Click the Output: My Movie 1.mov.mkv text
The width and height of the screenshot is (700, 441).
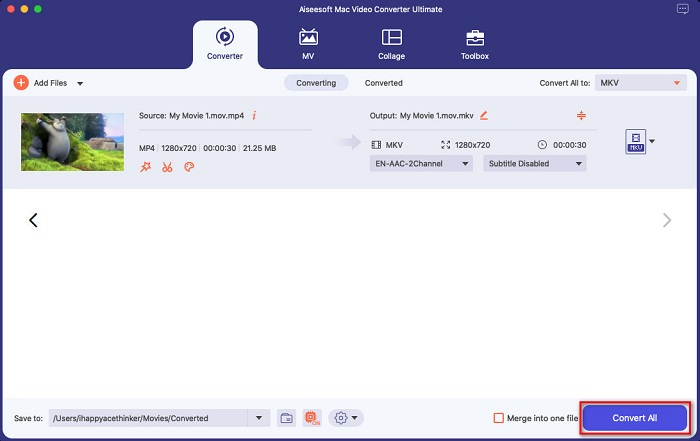(421, 116)
